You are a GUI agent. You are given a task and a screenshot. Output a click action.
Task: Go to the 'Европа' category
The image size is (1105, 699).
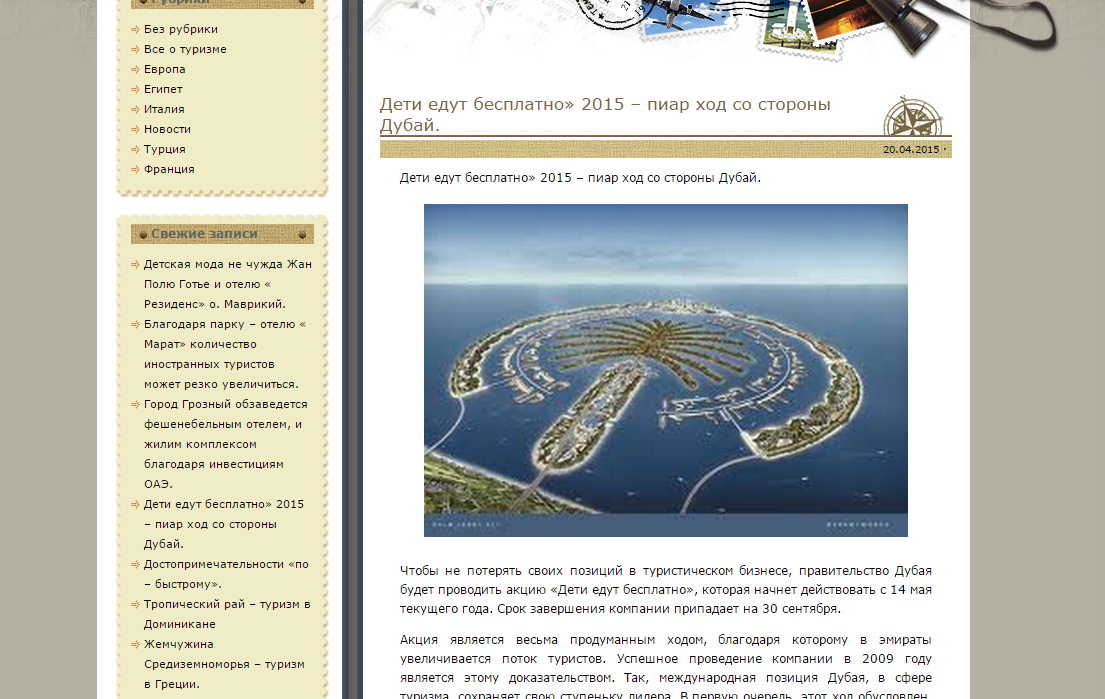point(165,69)
